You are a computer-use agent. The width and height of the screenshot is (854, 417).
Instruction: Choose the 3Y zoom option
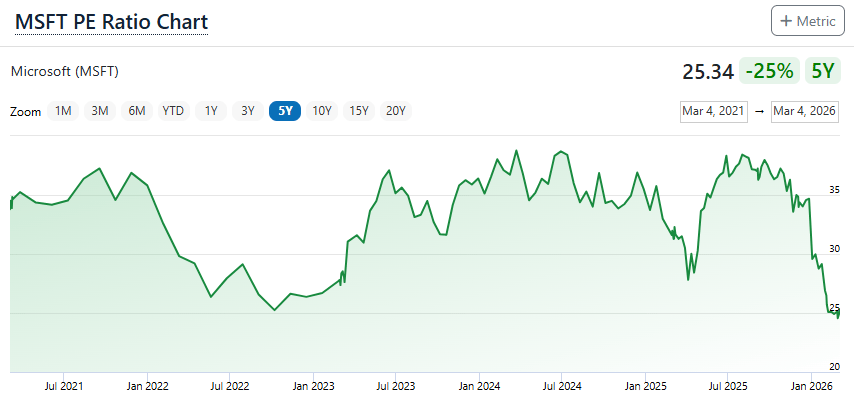click(x=248, y=111)
